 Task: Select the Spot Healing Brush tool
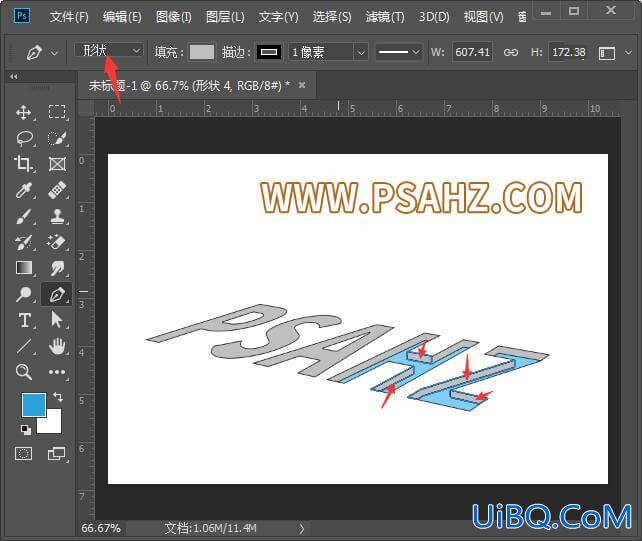pos(57,190)
